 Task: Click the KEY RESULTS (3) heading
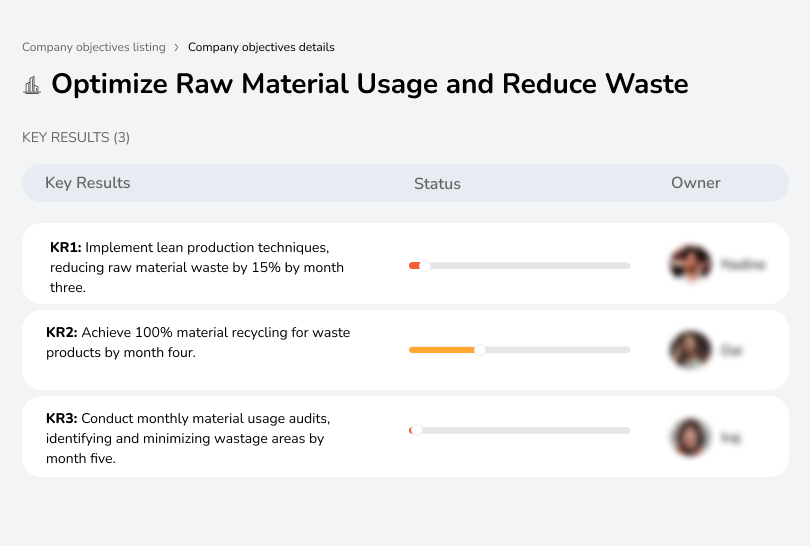tap(76, 137)
